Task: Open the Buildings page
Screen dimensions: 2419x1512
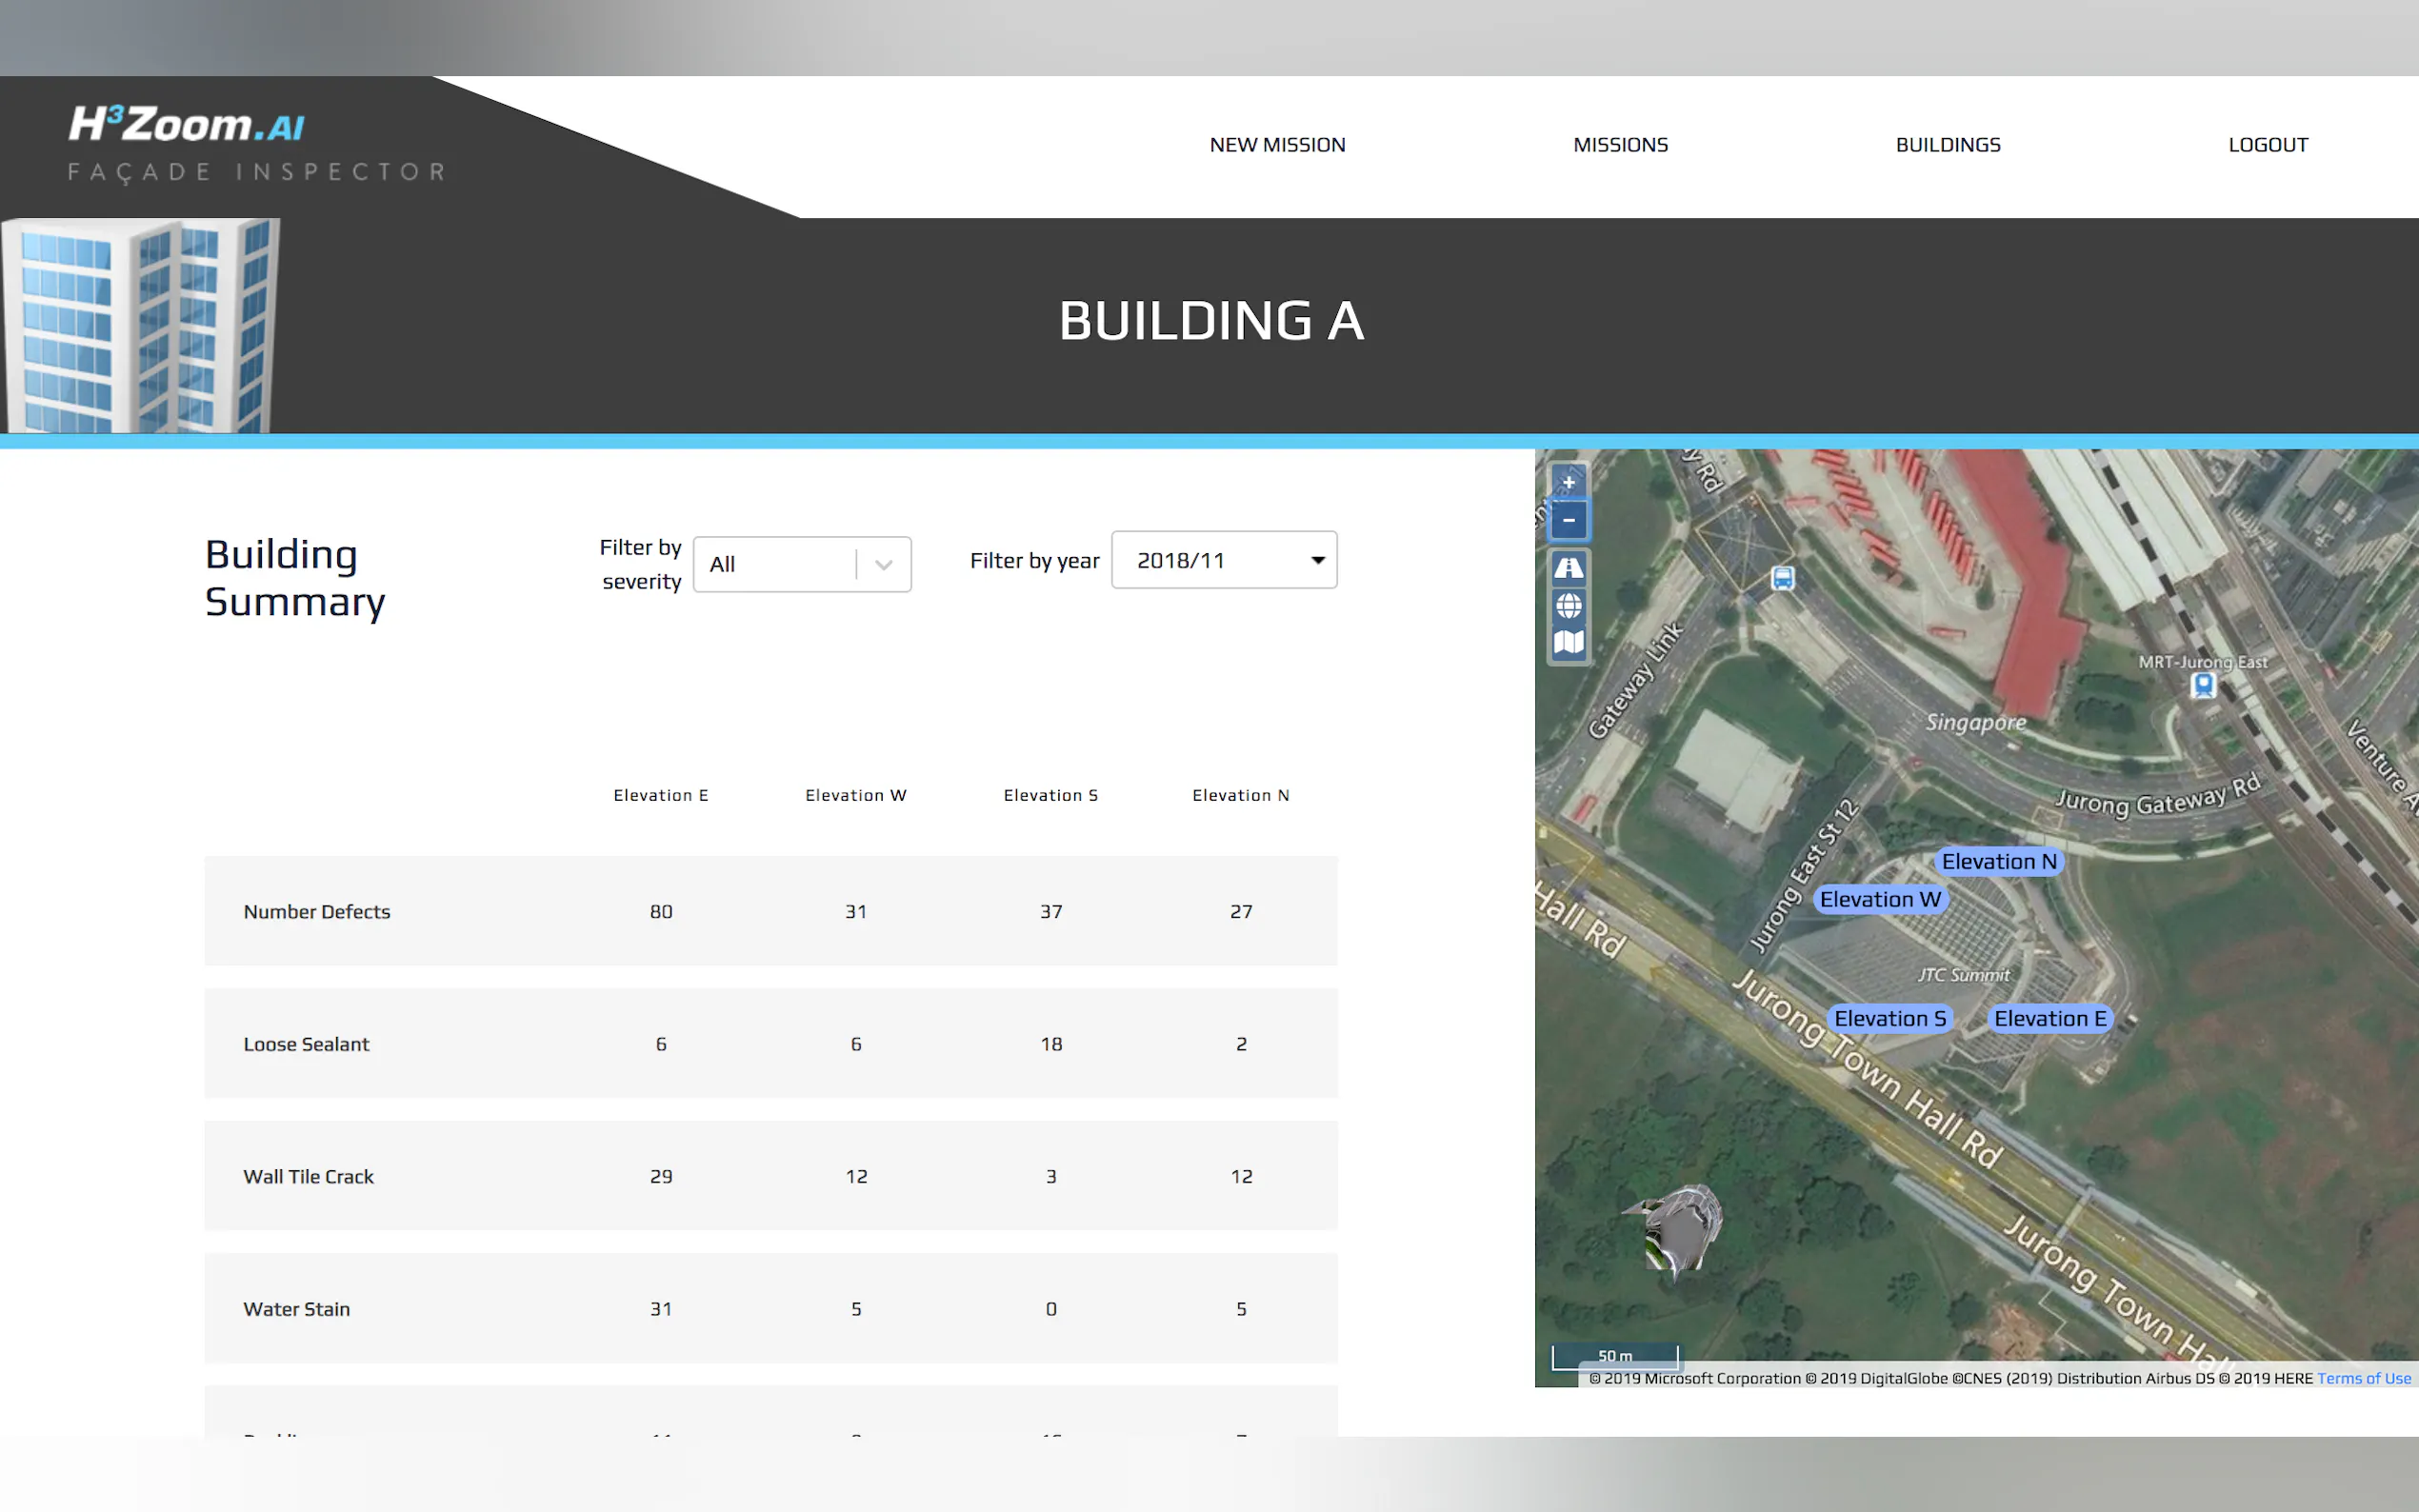Action: coord(1947,145)
